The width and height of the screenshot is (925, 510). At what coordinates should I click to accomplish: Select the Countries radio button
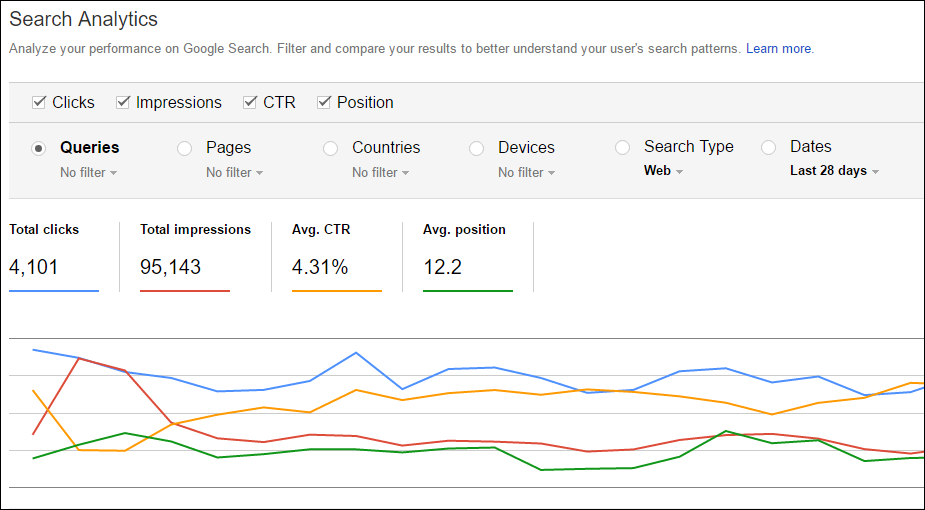(x=330, y=149)
